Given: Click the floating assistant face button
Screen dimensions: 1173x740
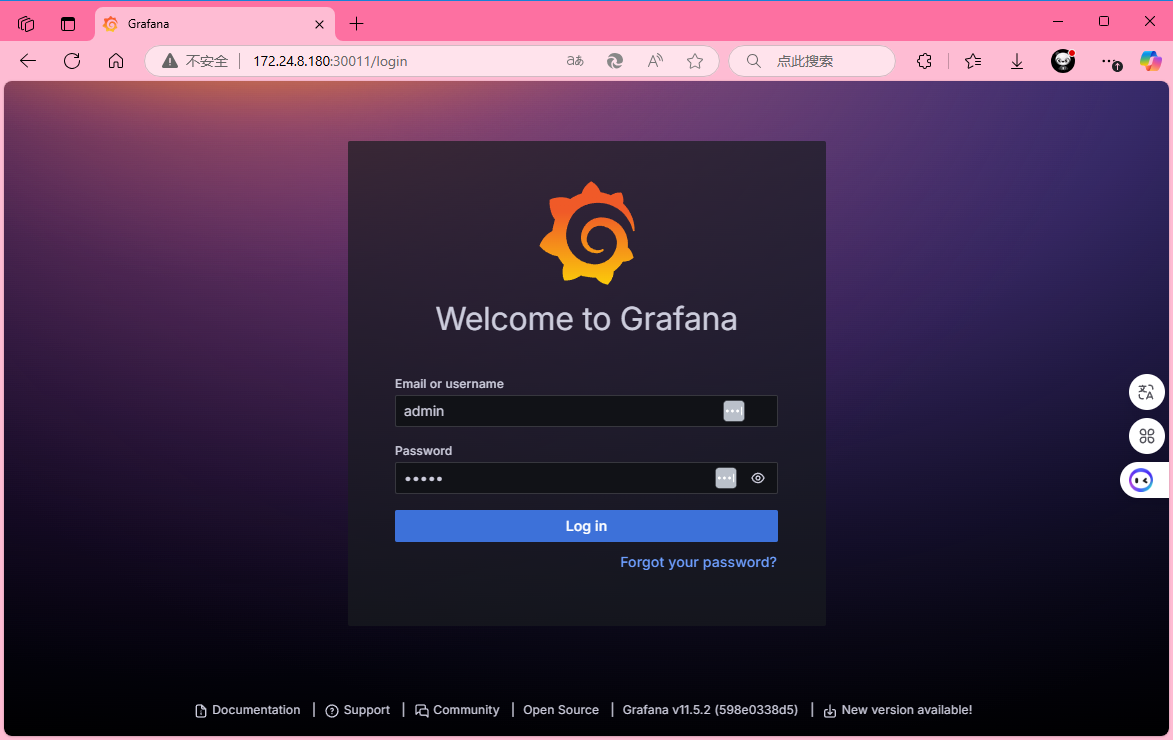Looking at the screenshot, I should (1141, 480).
